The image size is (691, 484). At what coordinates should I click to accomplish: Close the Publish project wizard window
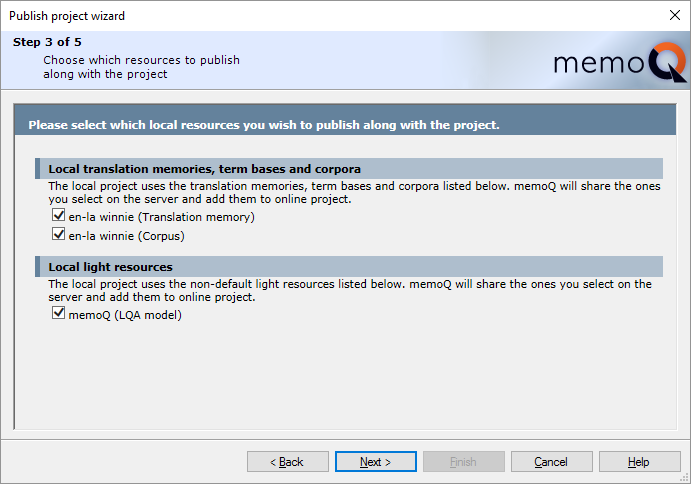click(x=674, y=16)
